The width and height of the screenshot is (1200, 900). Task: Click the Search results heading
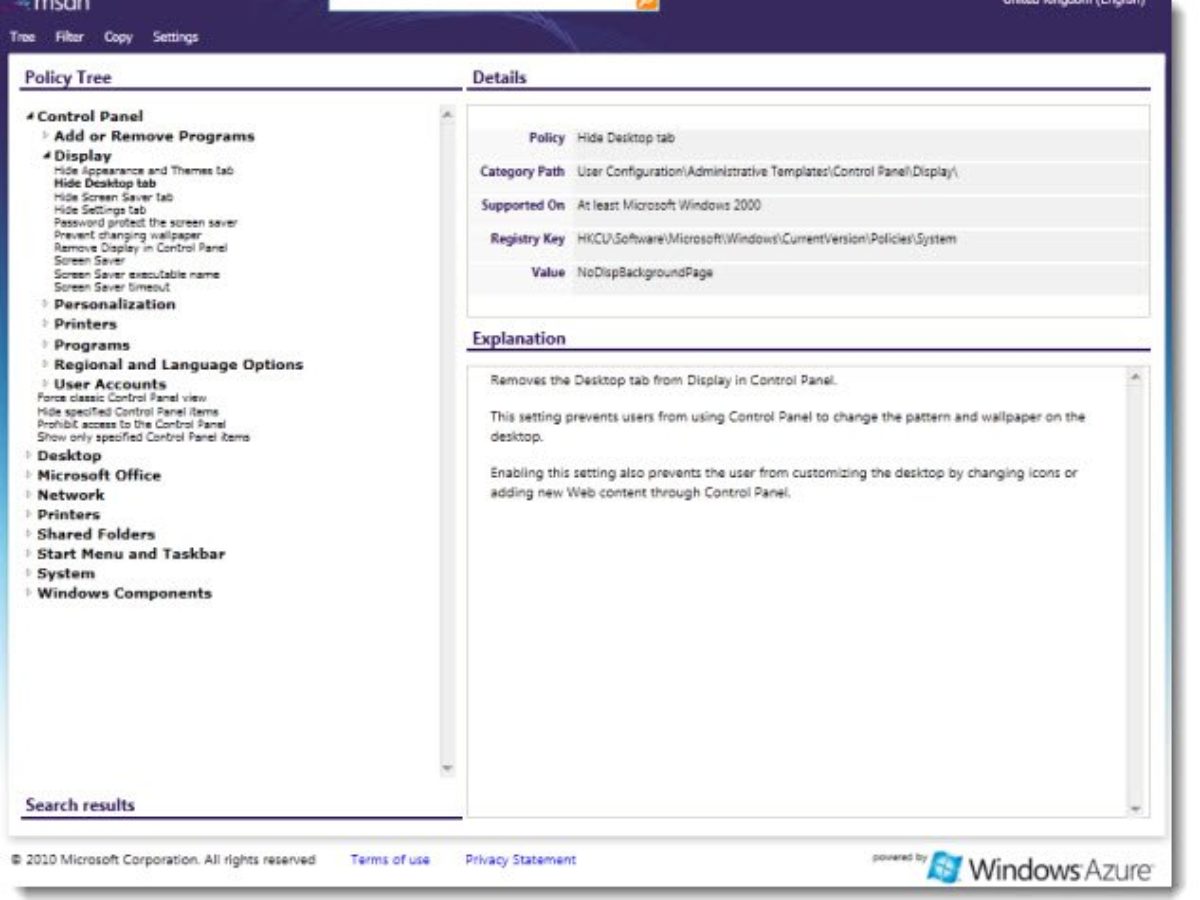click(80, 805)
